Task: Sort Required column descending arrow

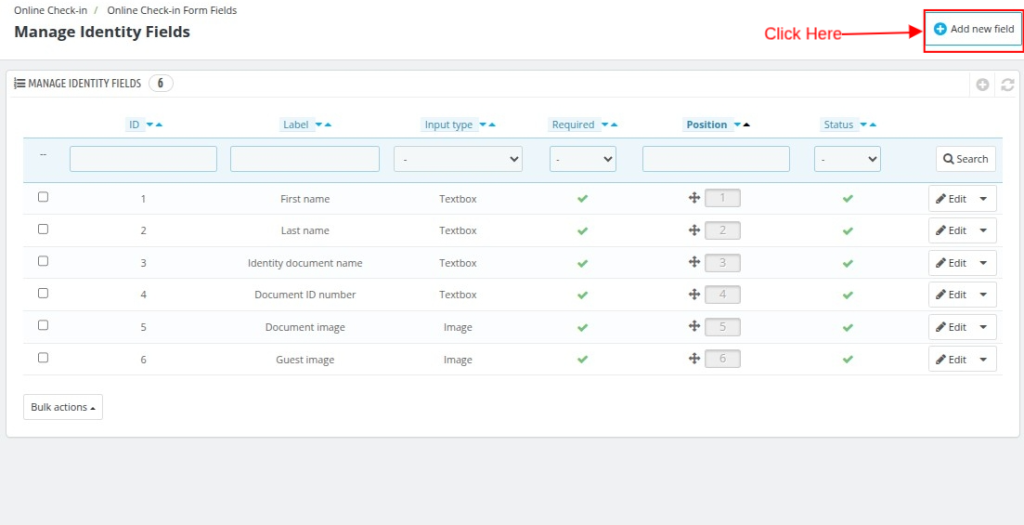Action: point(605,125)
